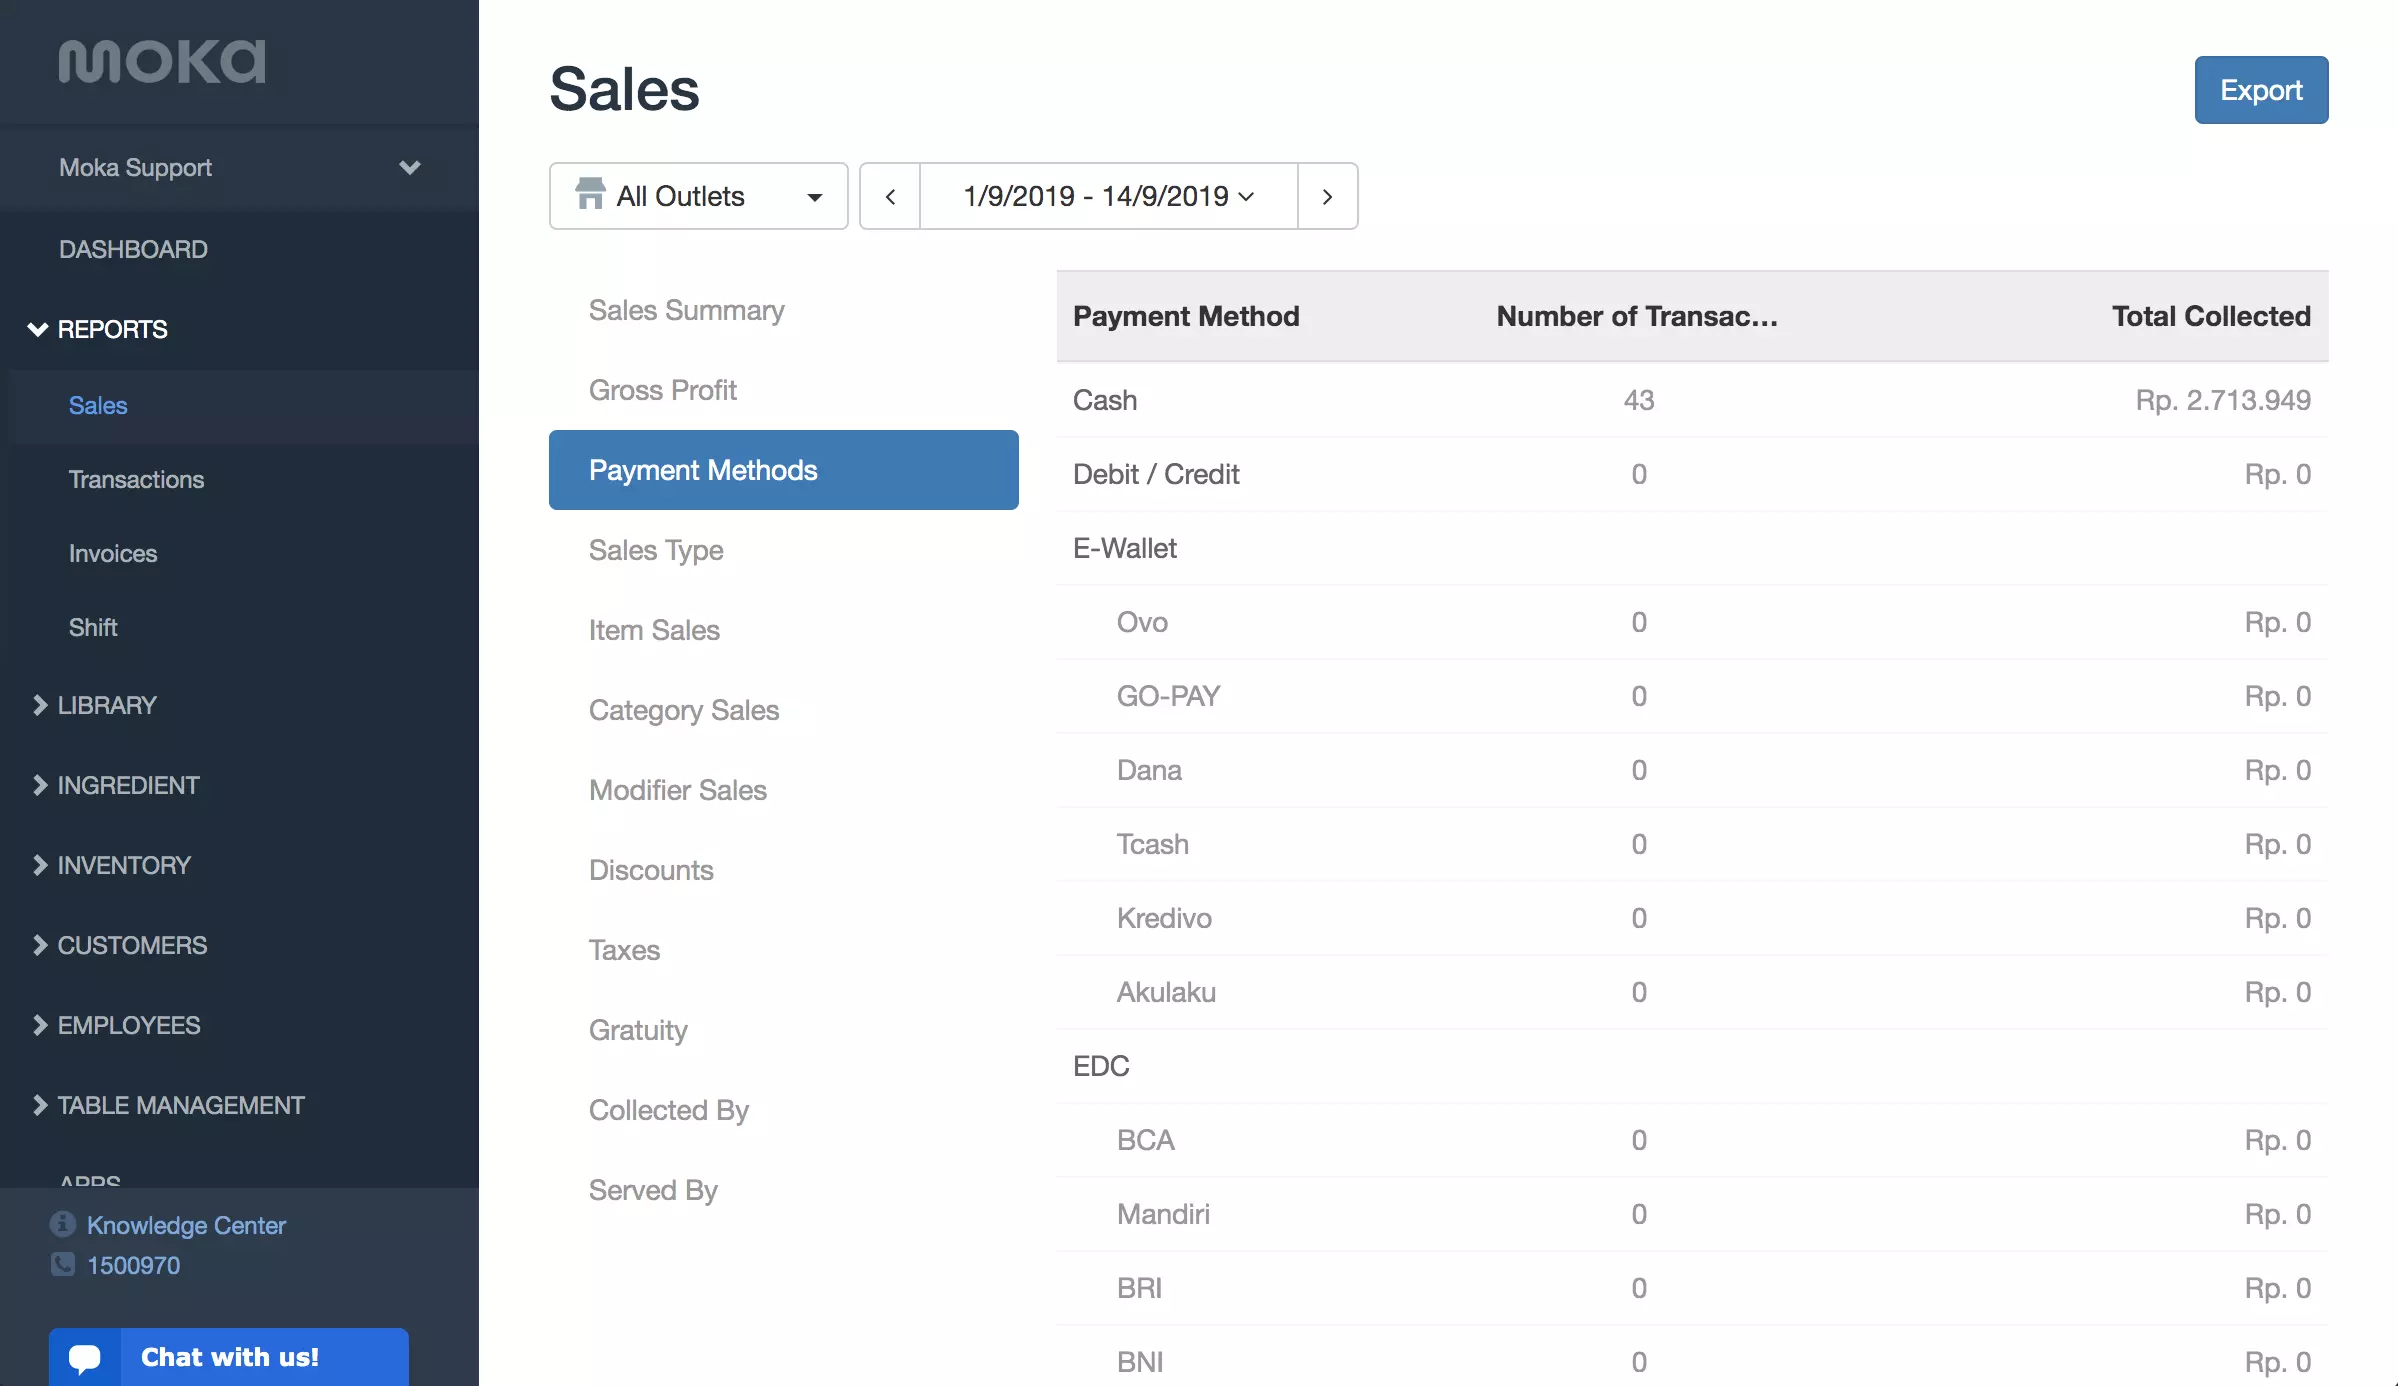Open the date range picker 1/9/2019 - 14/9/2019
2398x1386 pixels.
pos(1108,196)
